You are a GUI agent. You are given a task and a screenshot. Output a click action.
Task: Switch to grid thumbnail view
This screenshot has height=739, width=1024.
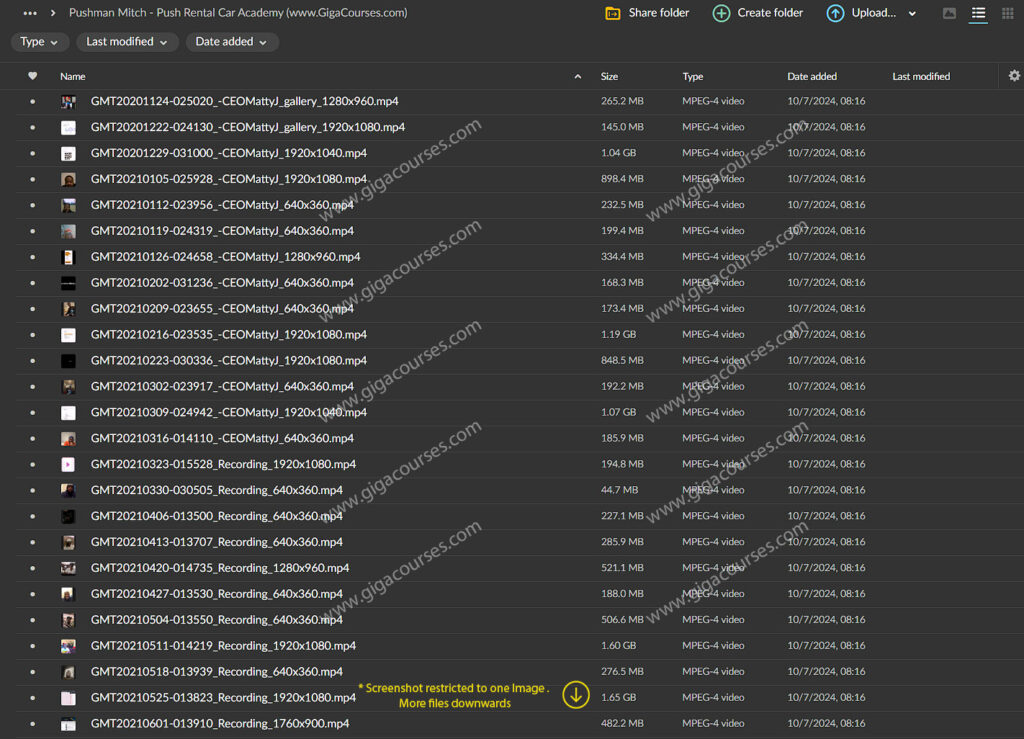(x=1007, y=13)
